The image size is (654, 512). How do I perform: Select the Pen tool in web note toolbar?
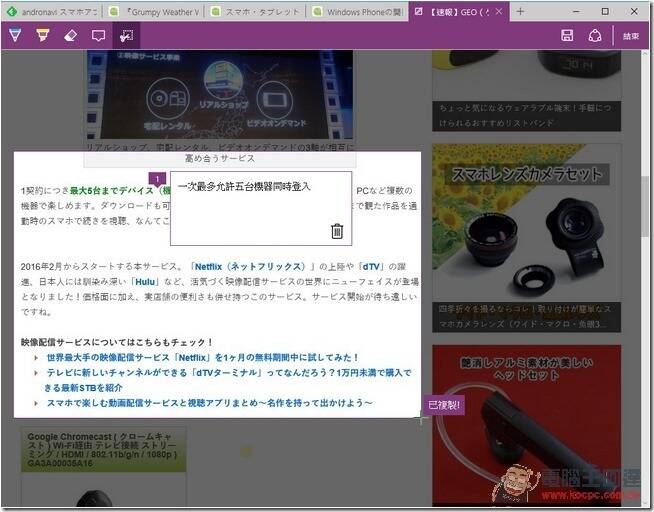click(x=15, y=35)
